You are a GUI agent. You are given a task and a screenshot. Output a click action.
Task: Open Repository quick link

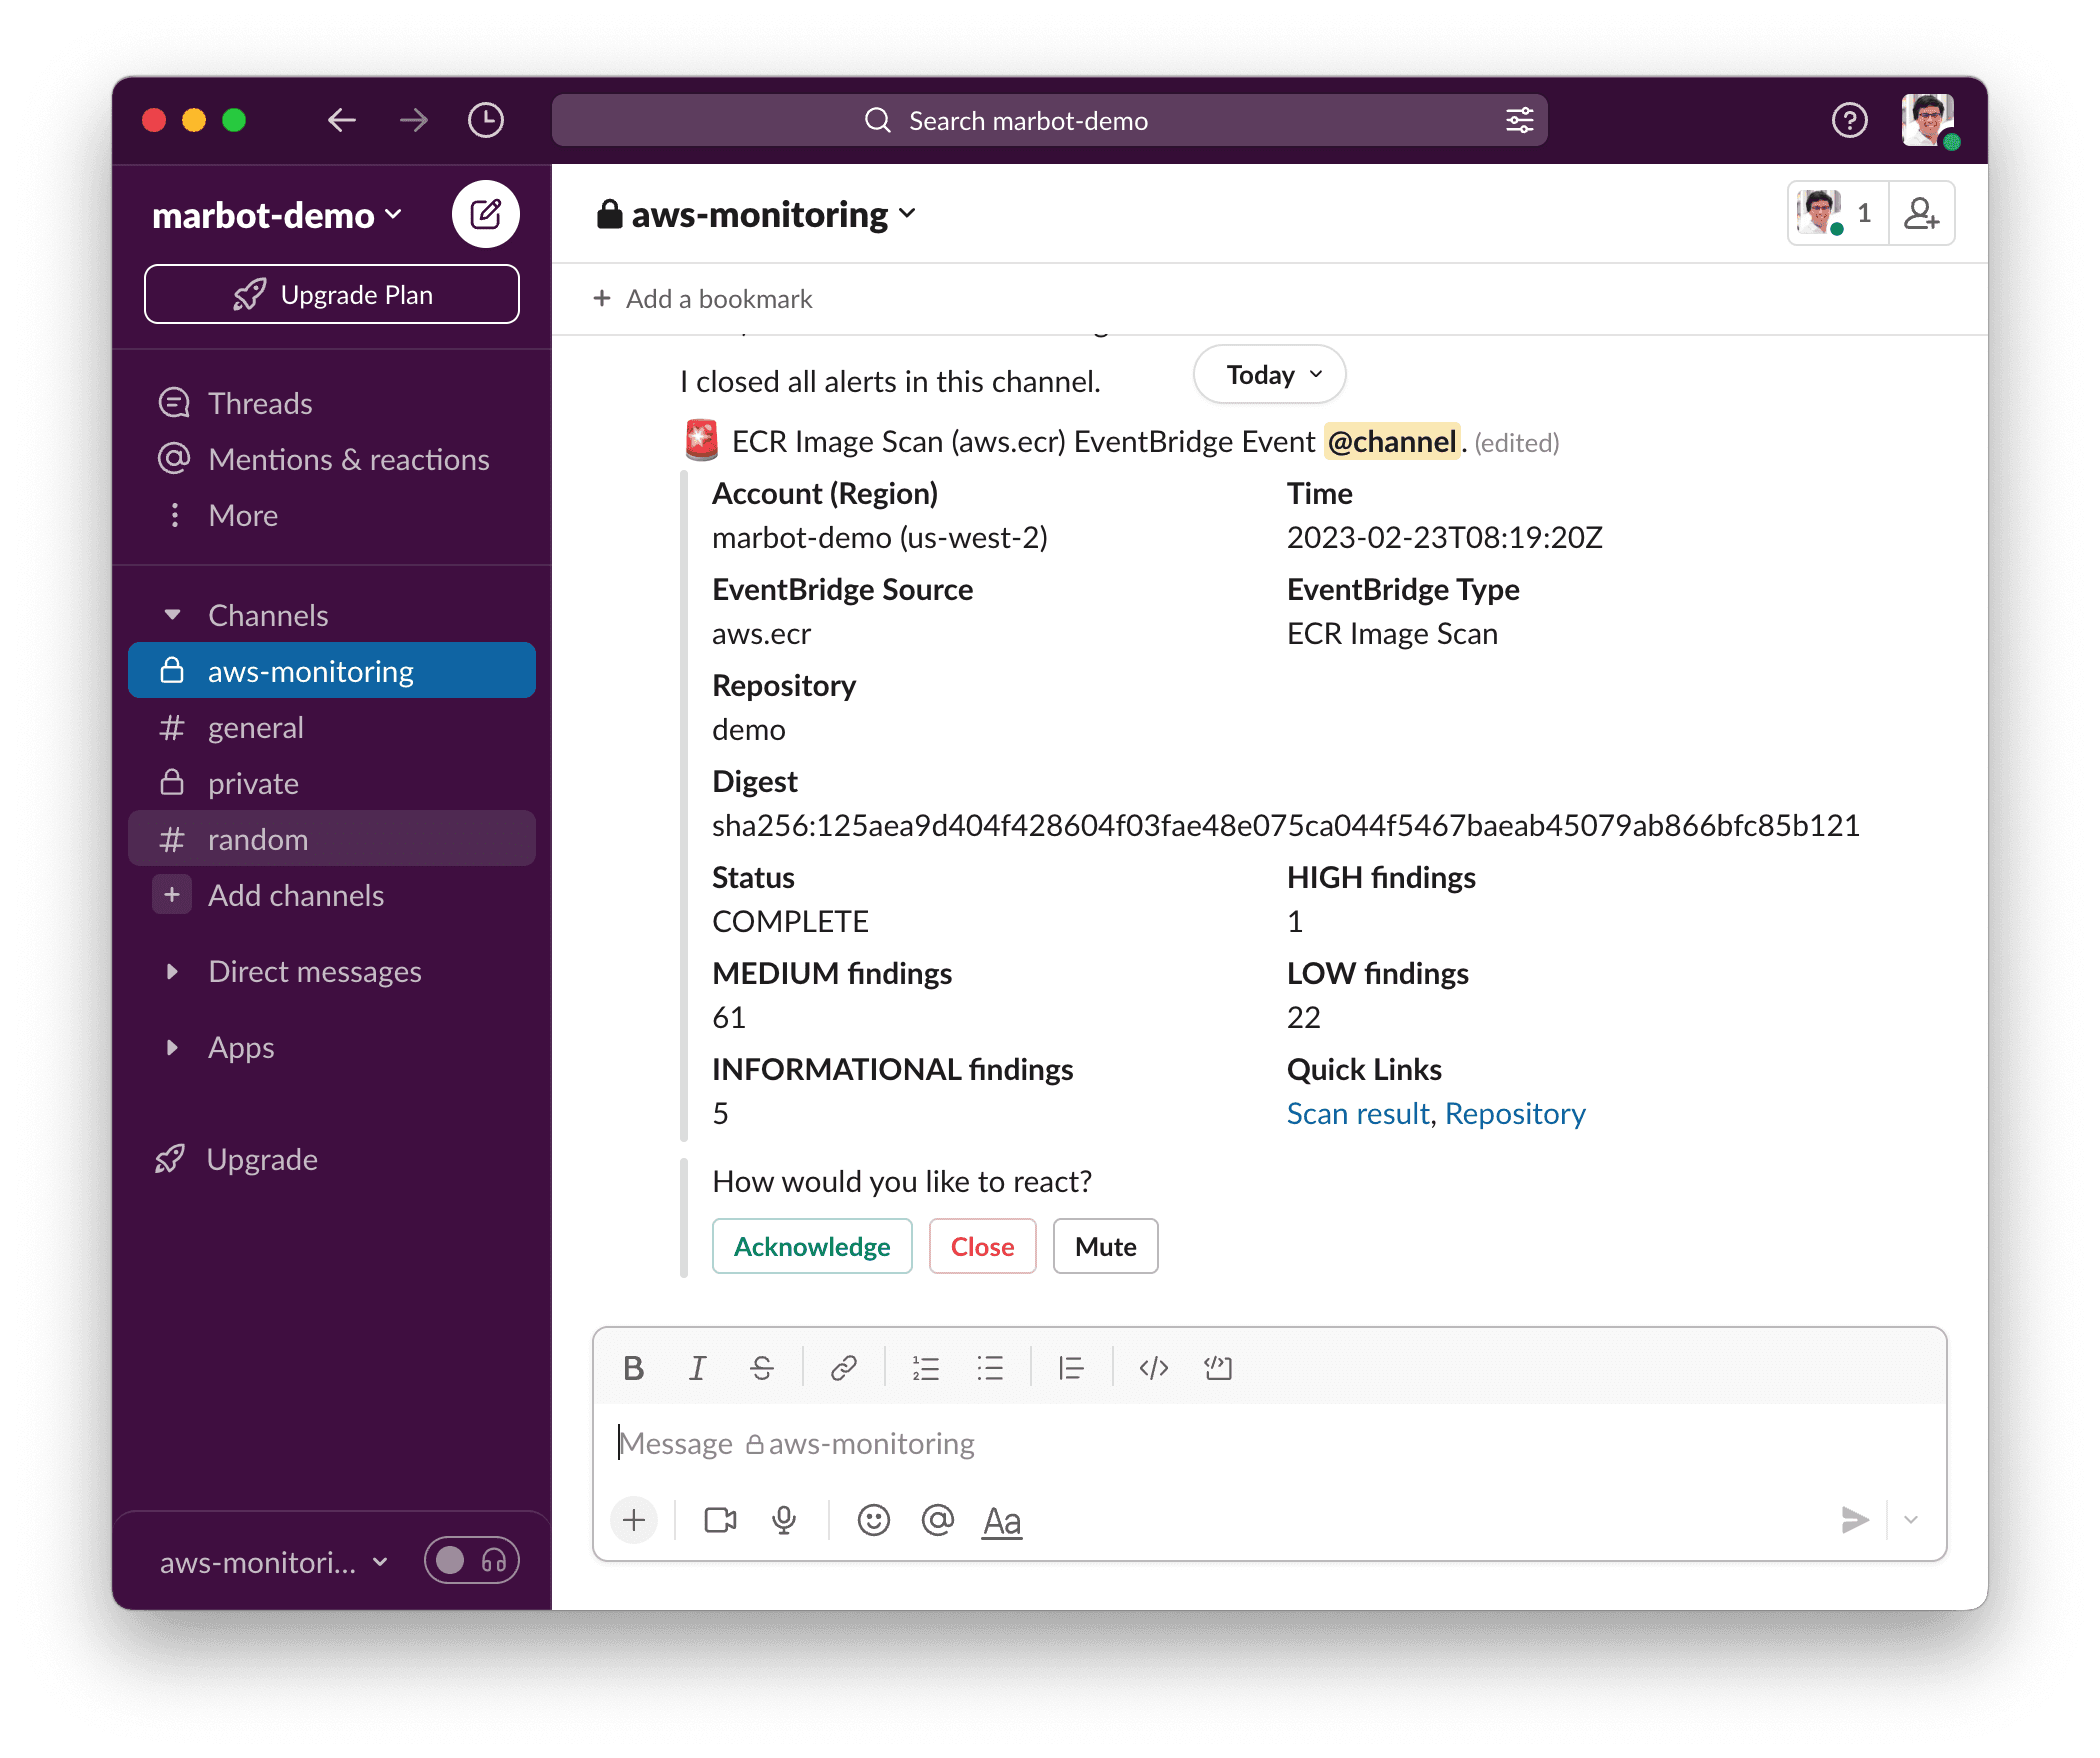point(1515,1113)
